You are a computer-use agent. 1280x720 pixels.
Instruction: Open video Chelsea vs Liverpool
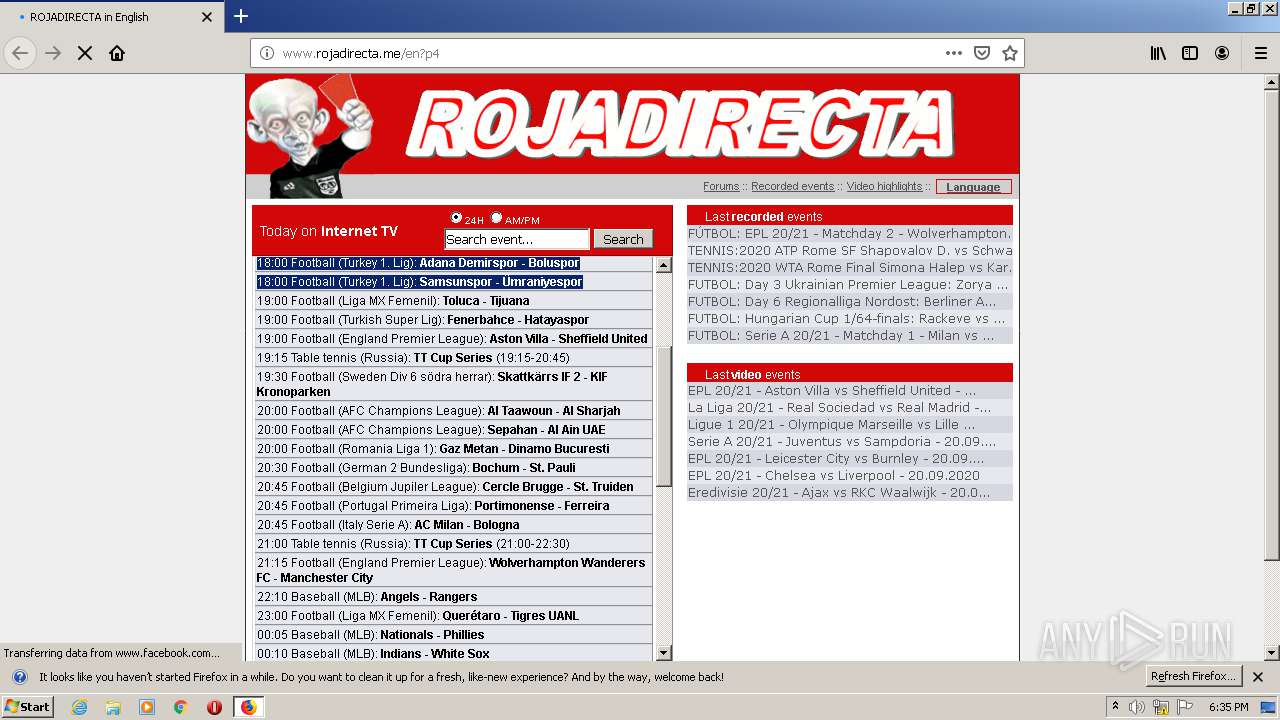coord(850,476)
